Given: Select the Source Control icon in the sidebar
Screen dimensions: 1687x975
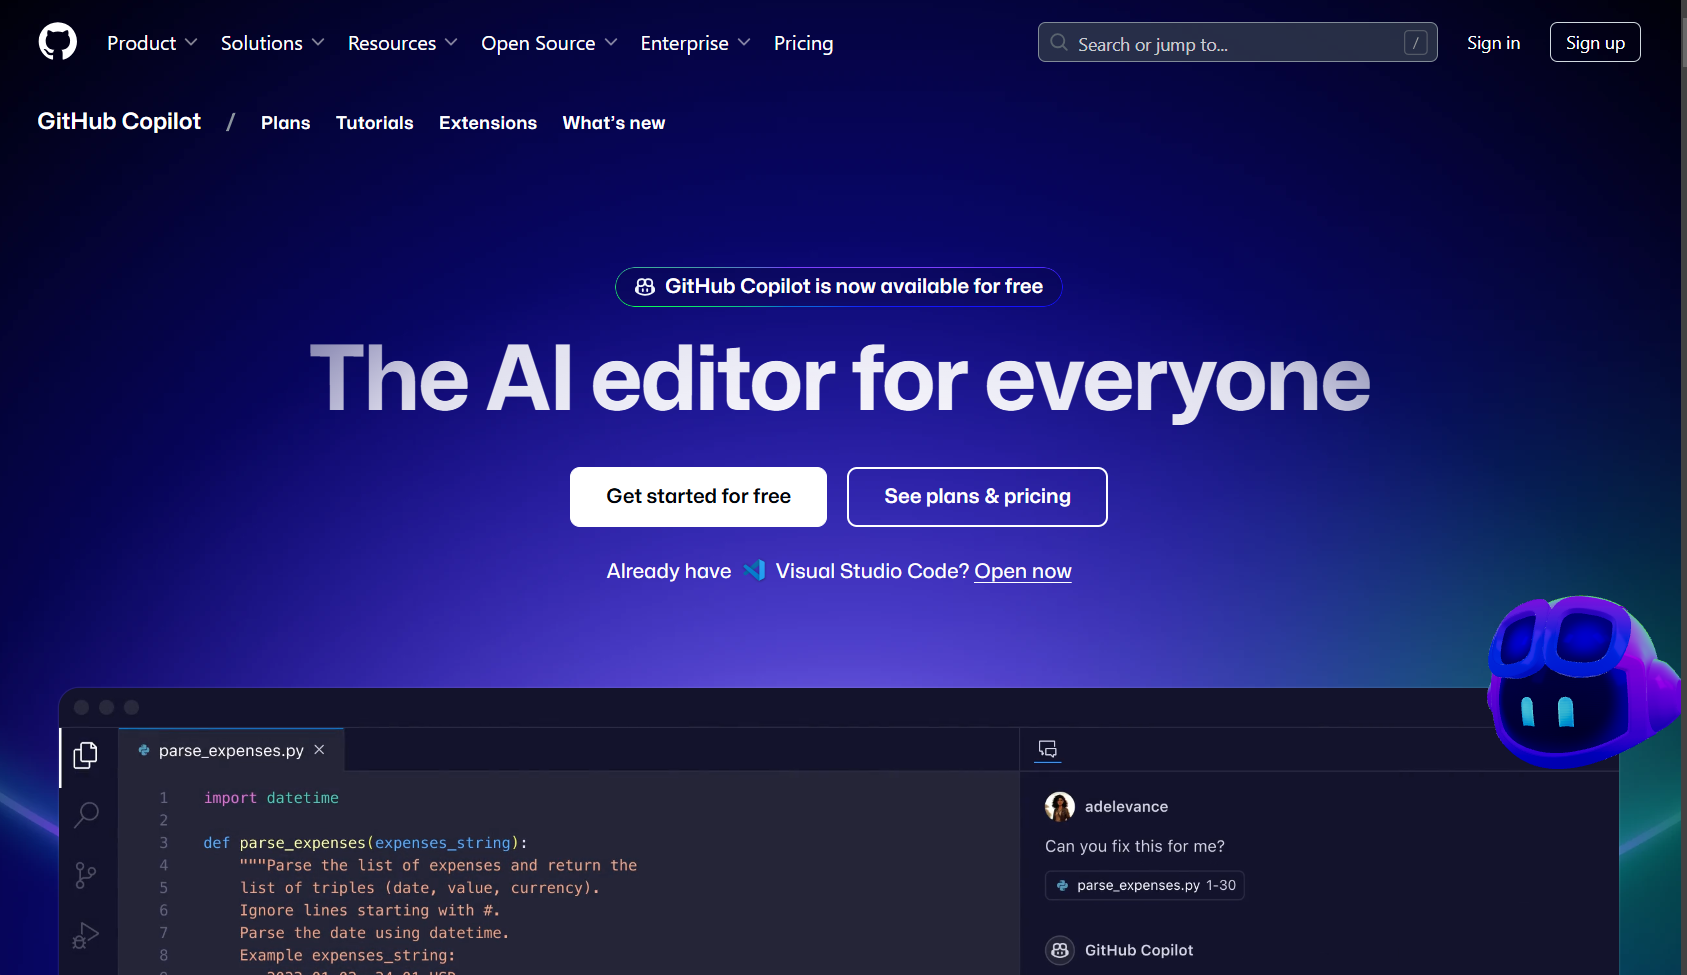Looking at the screenshot, I should coord(86,876).
